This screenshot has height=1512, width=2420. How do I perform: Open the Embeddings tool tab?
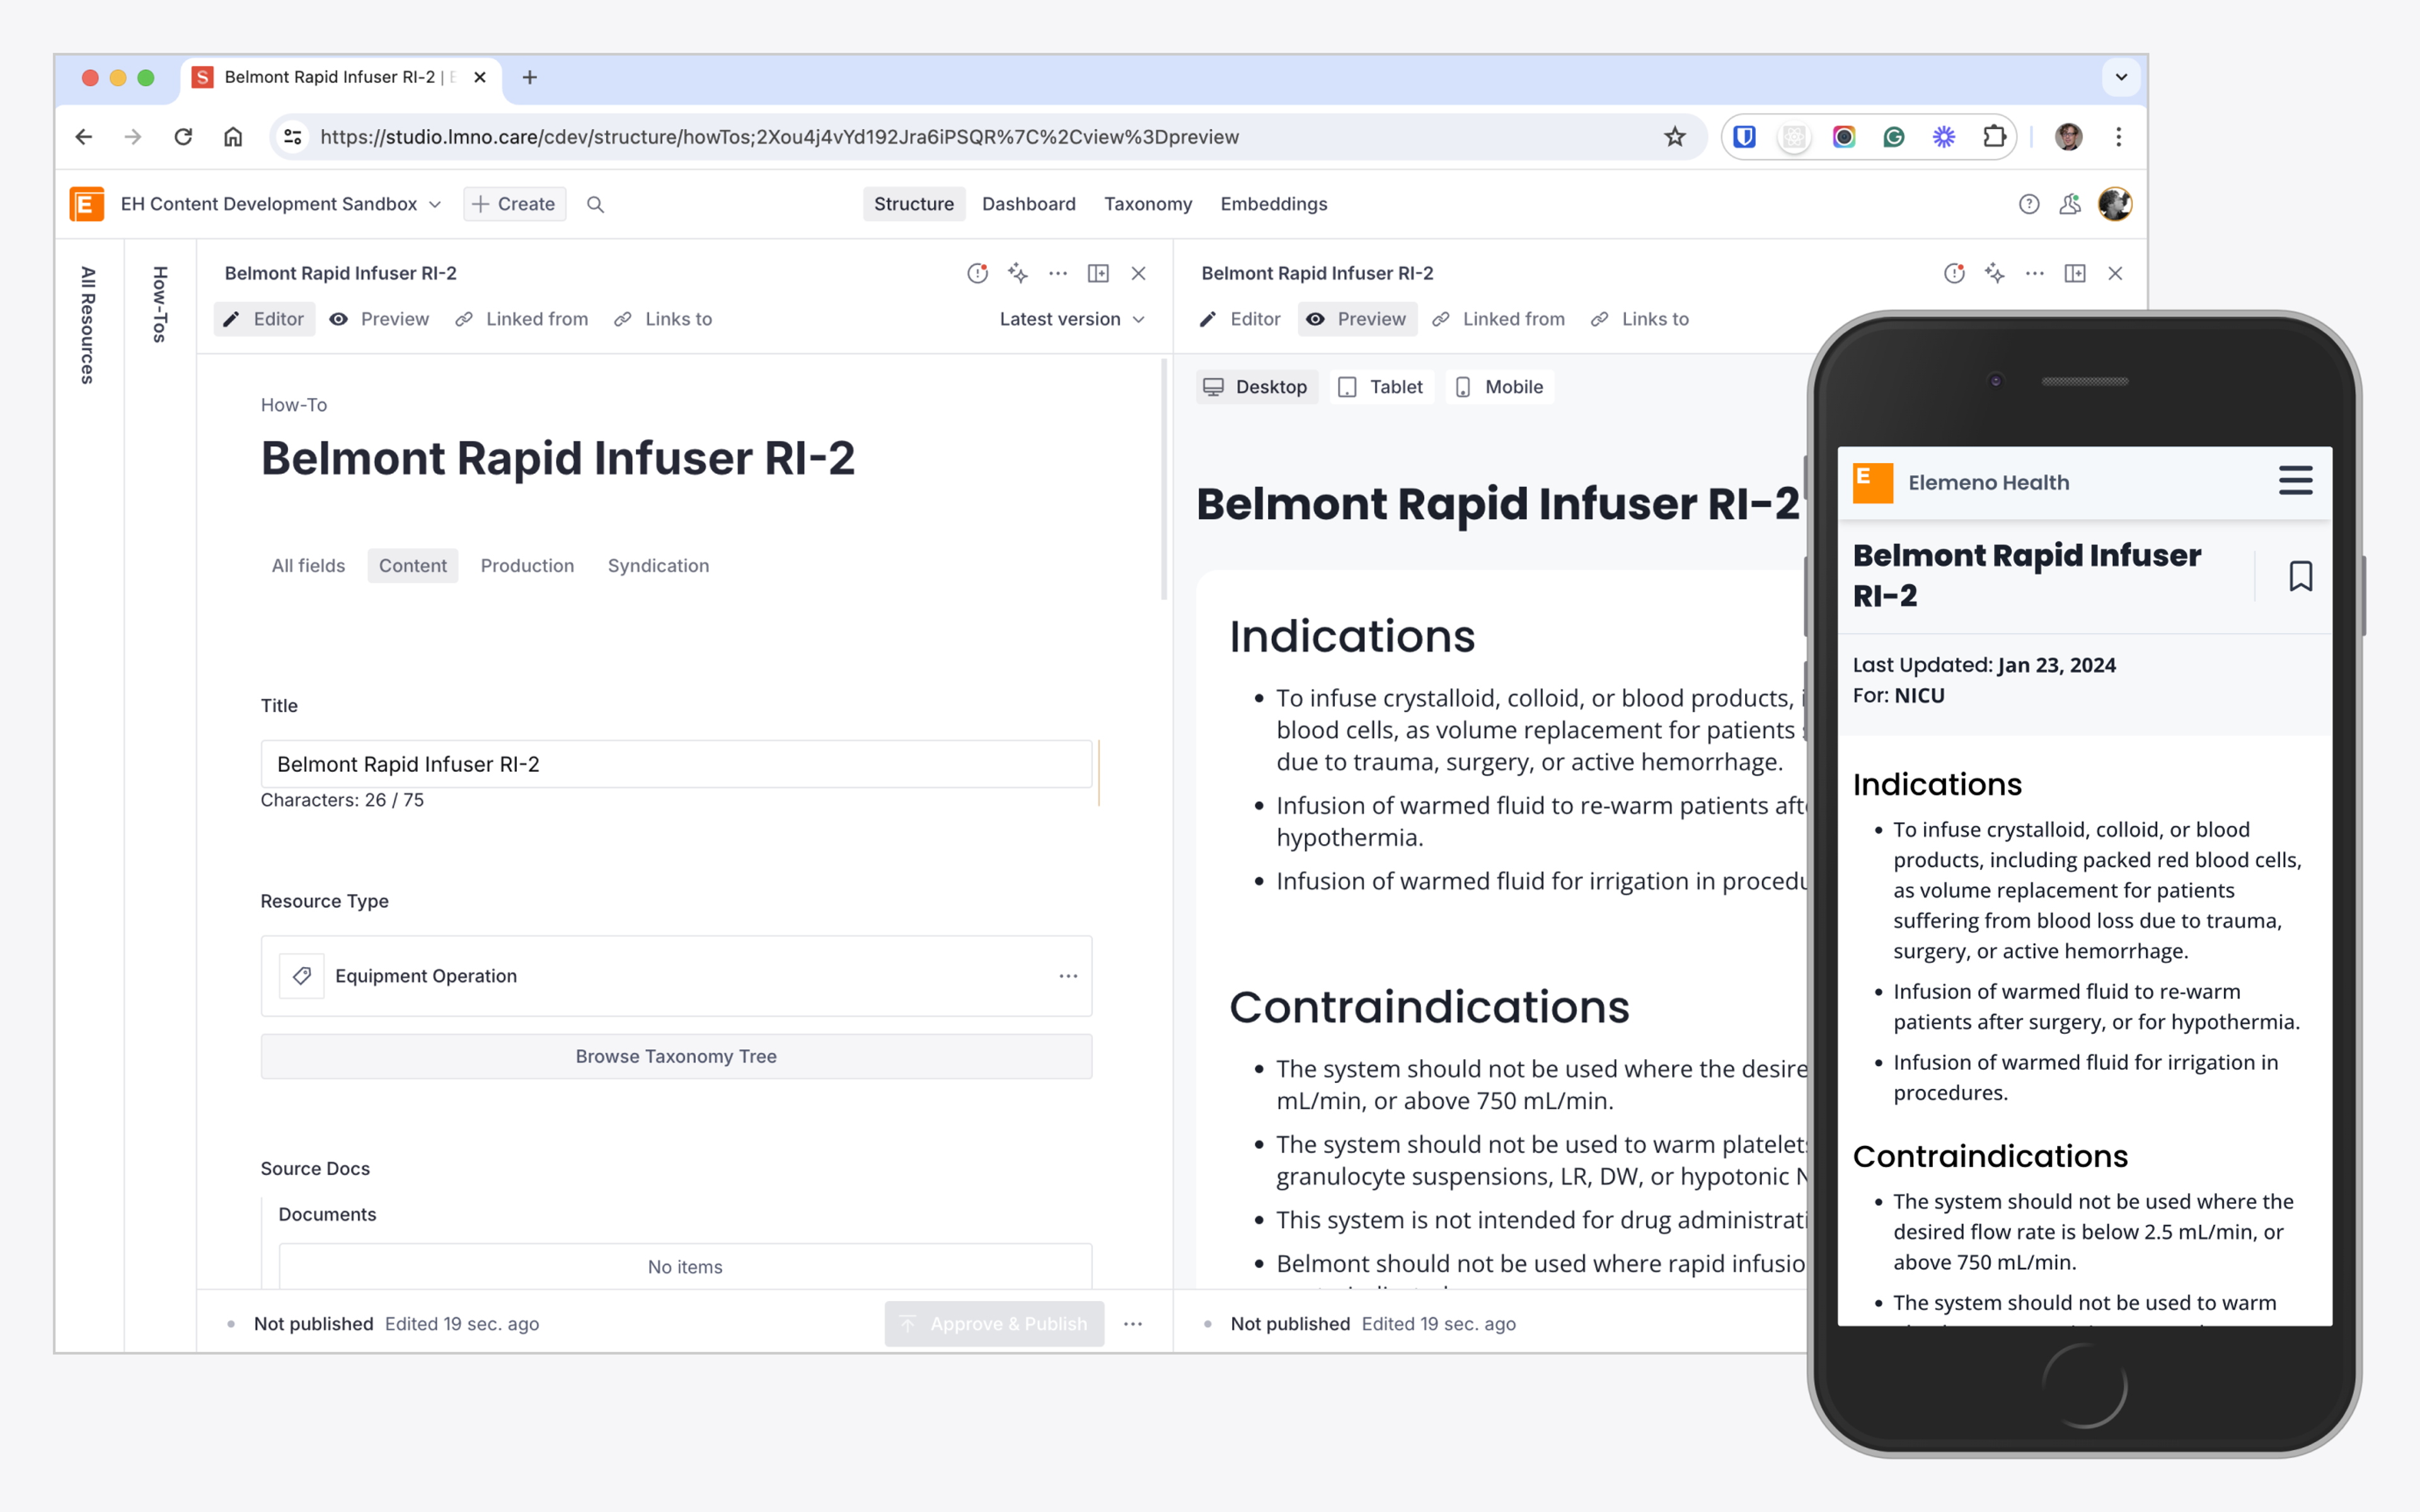coord(1274,204)
